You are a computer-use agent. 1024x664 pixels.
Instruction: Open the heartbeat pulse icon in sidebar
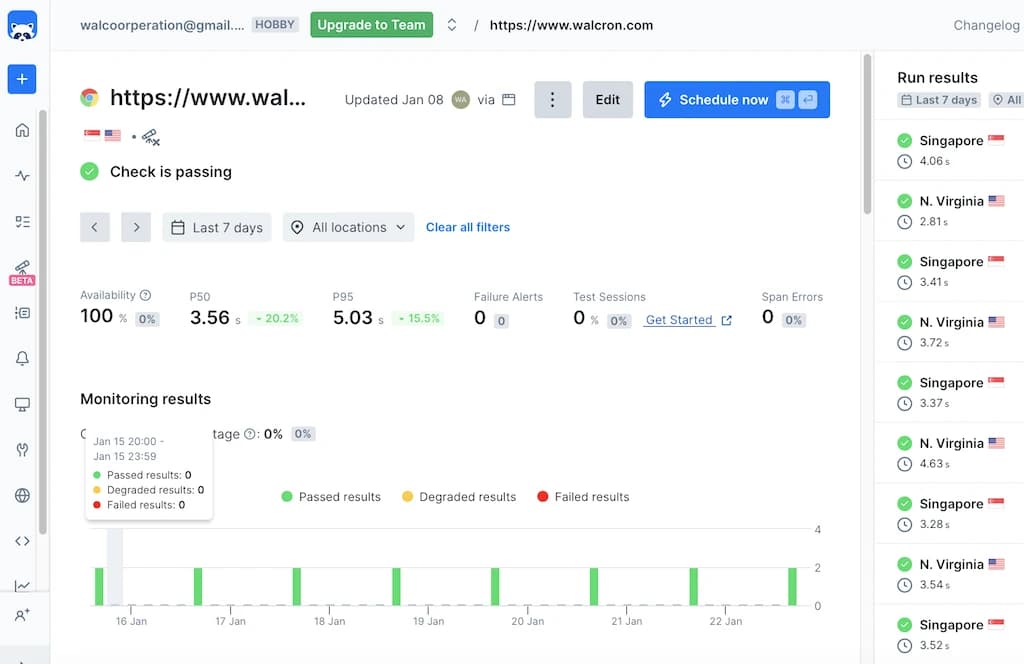(22, 176)
